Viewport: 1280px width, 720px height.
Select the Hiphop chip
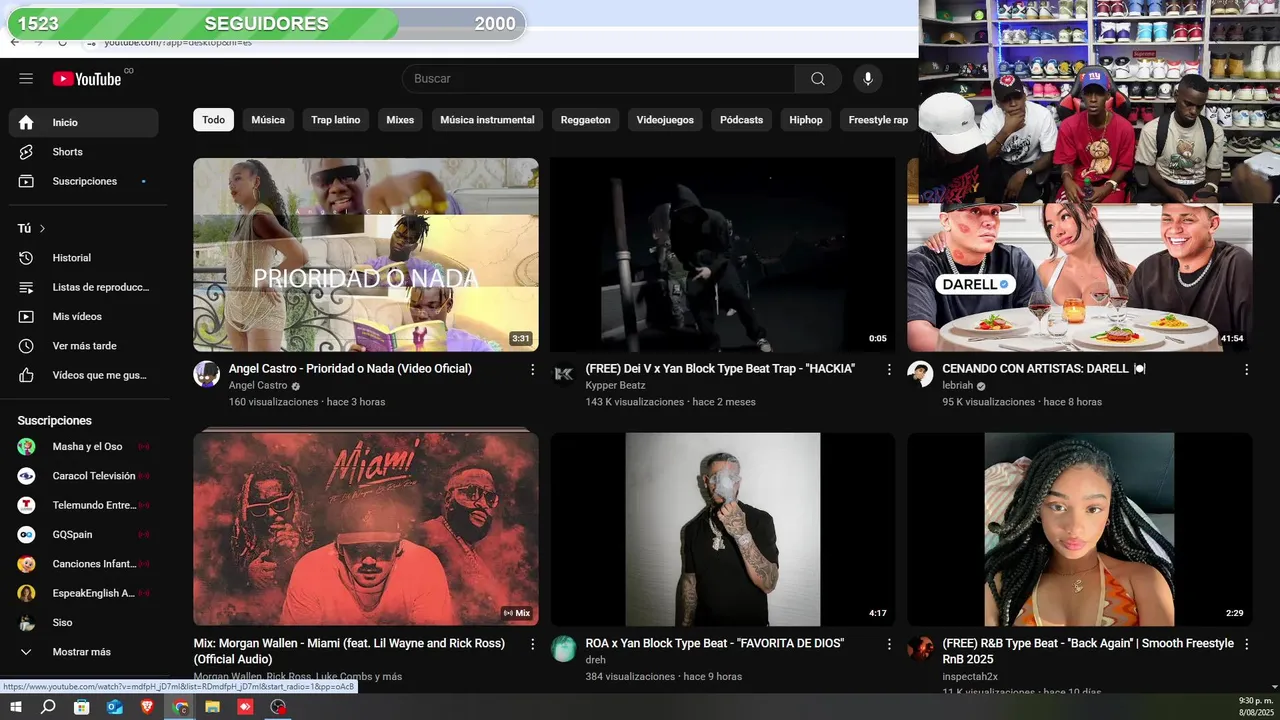tap(806, 120)
